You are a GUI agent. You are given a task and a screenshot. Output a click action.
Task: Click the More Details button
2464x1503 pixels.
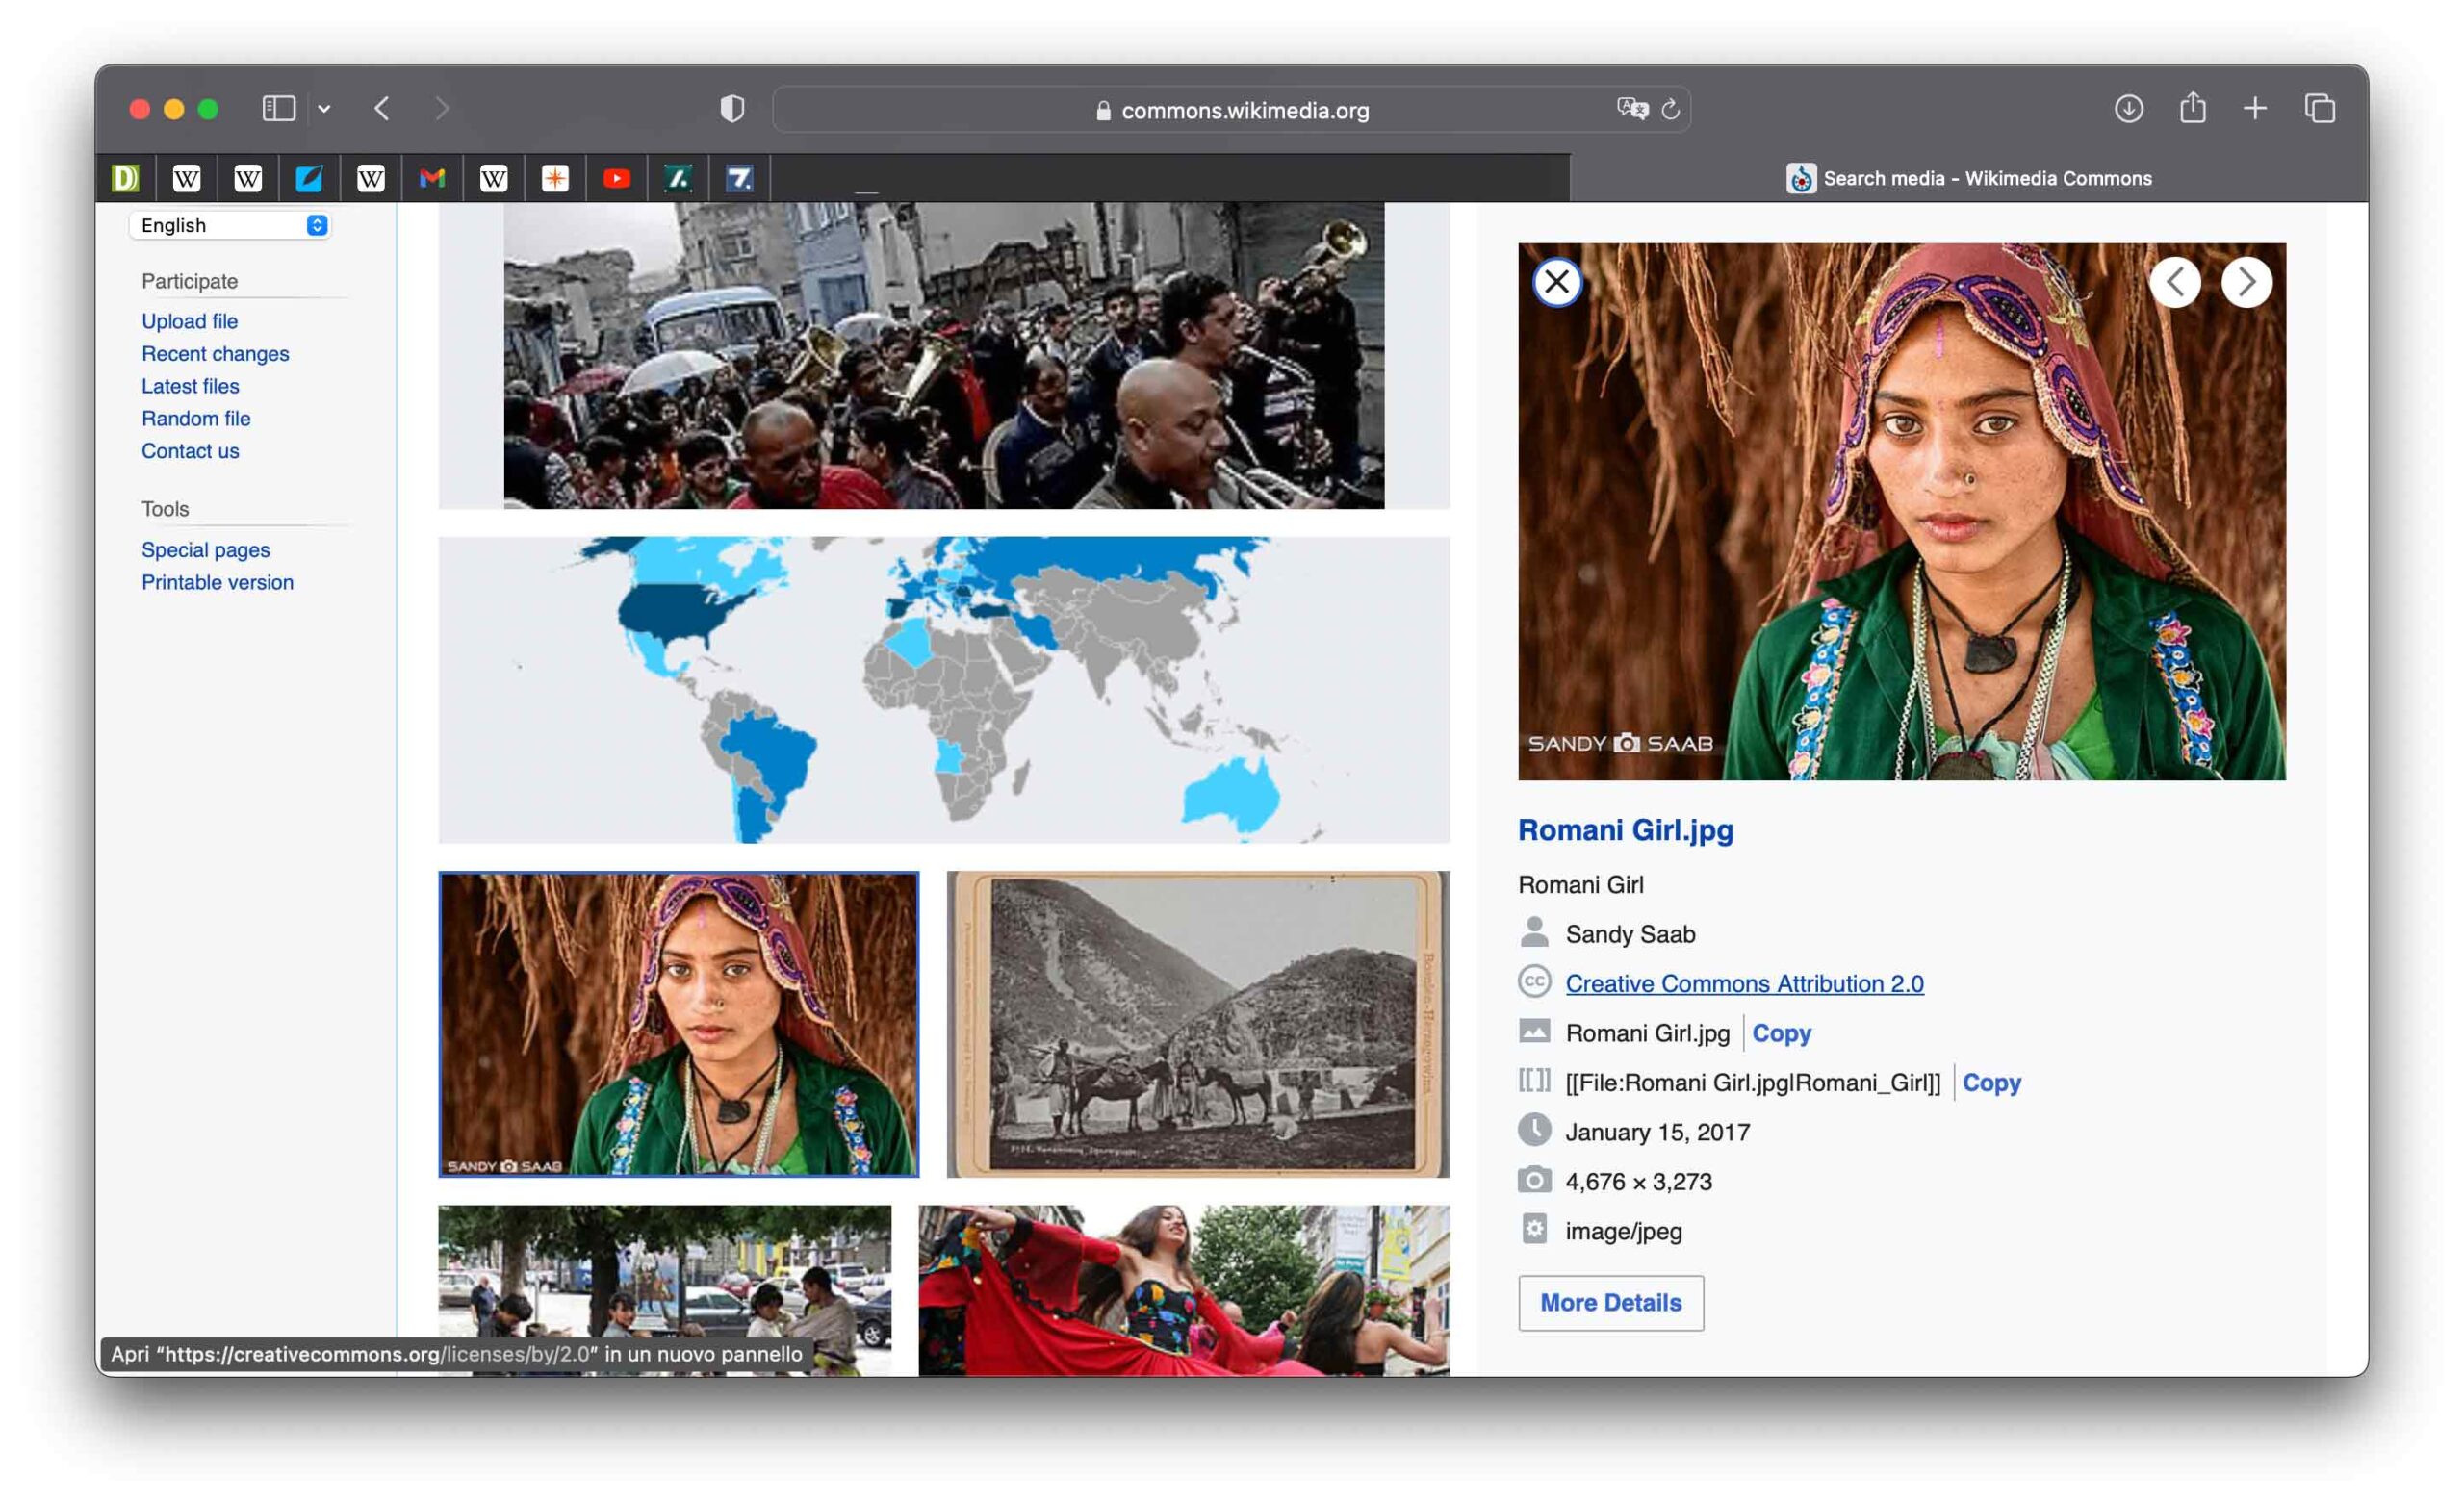pyautogui.click(x=1610, y=1302)
